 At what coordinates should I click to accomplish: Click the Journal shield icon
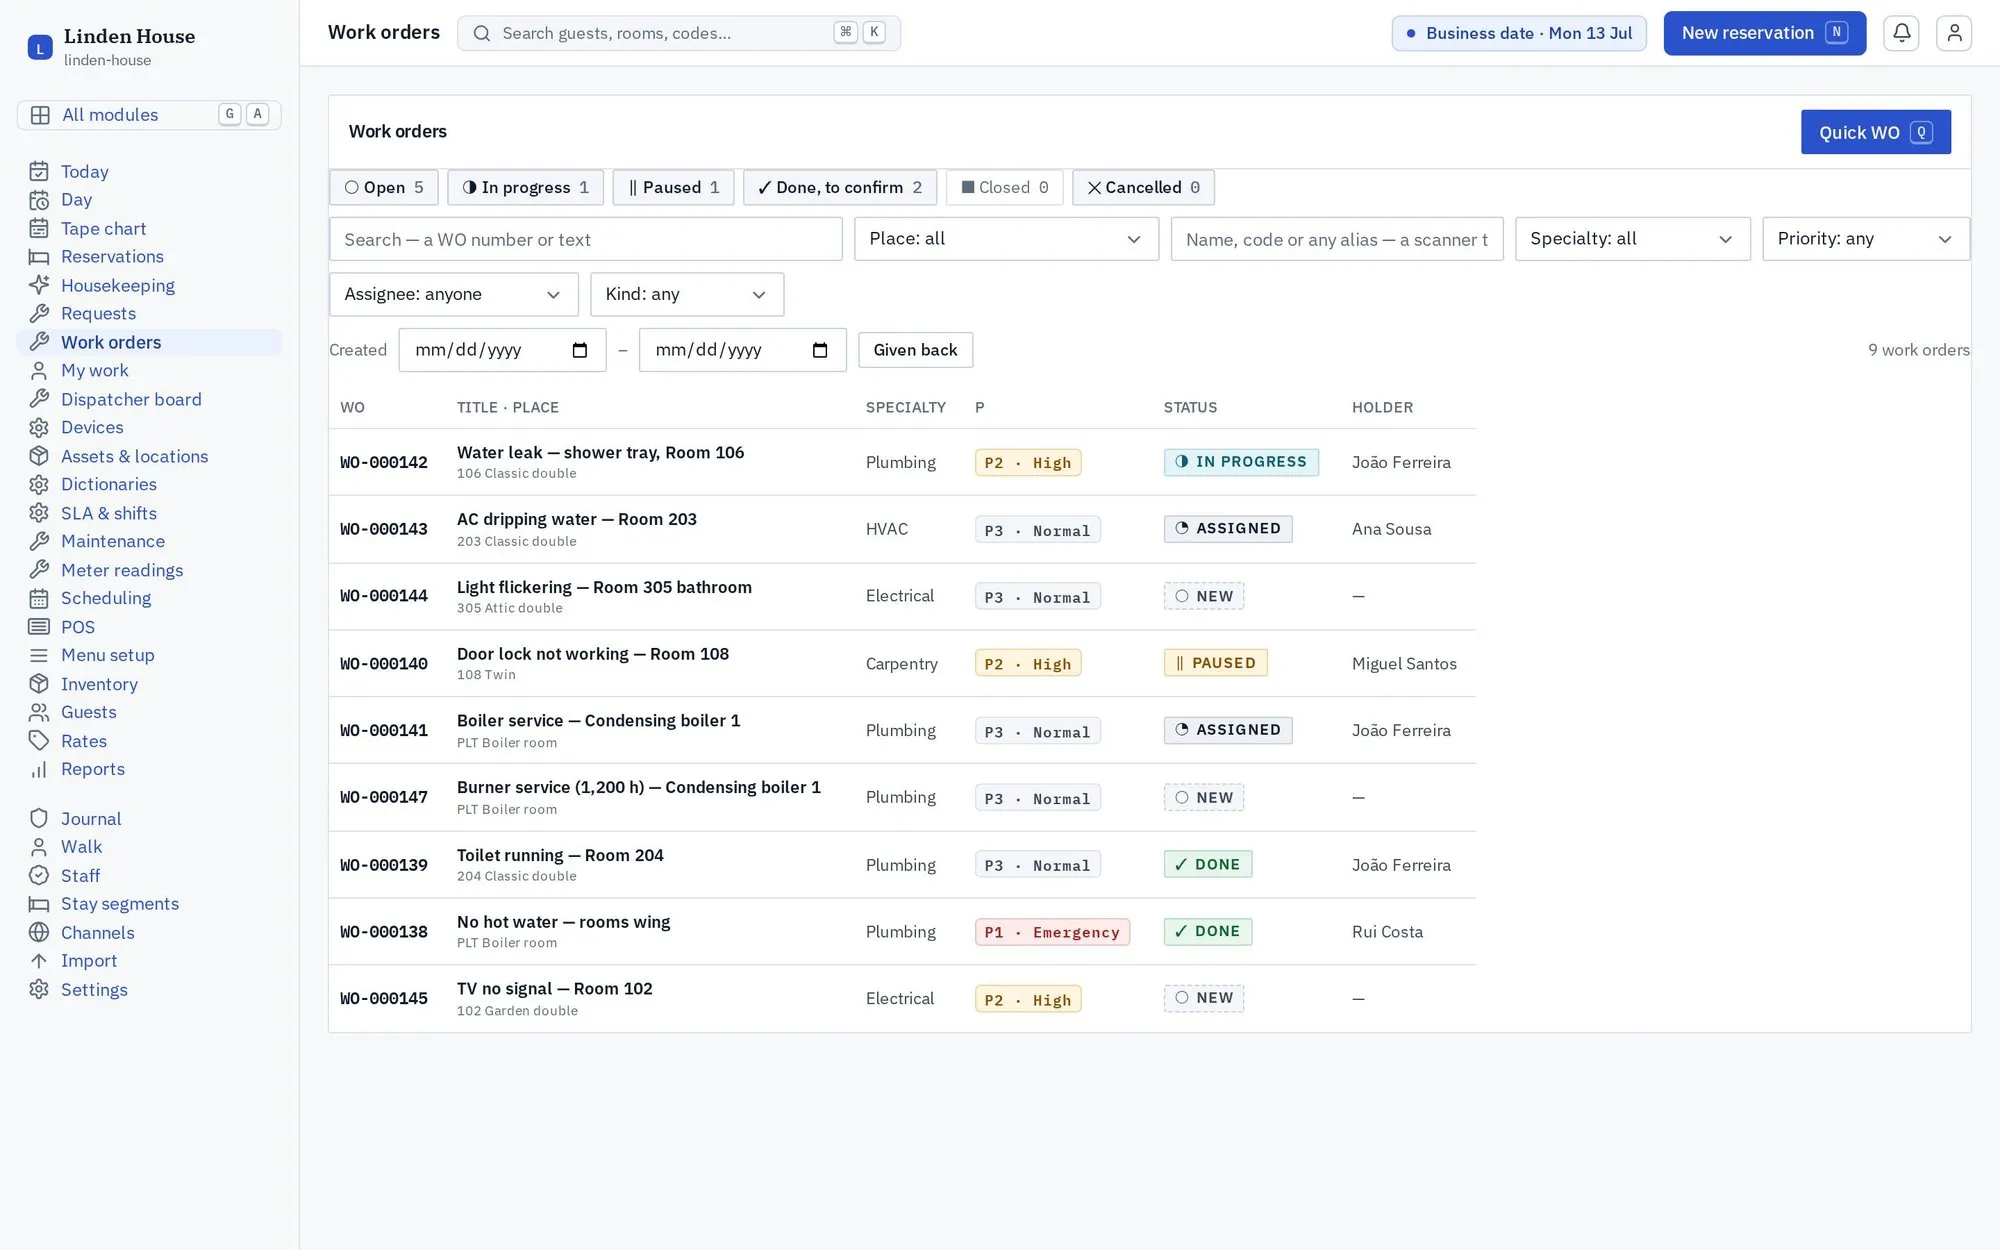[39, 818]
